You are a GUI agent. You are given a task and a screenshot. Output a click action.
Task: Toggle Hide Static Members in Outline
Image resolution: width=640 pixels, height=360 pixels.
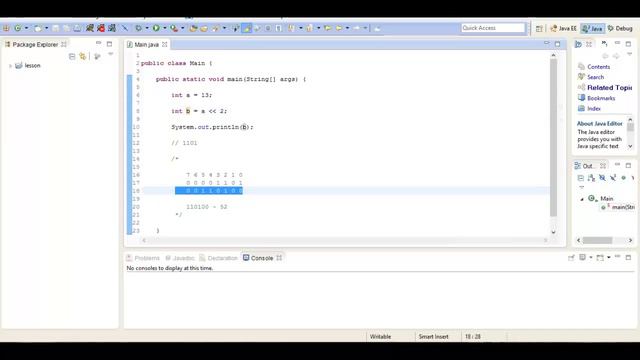click(x=613, y=178)
